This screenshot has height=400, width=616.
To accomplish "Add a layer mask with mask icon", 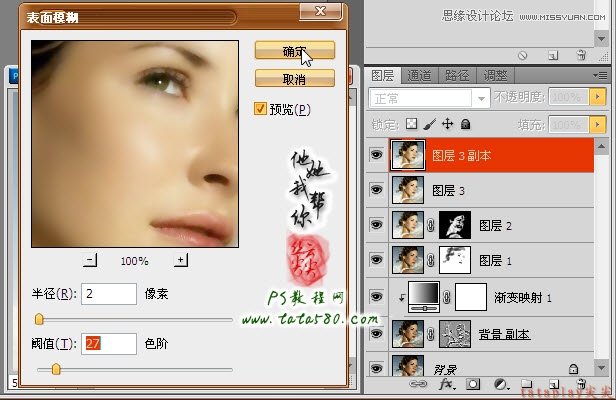I will [x=473, y=384].
